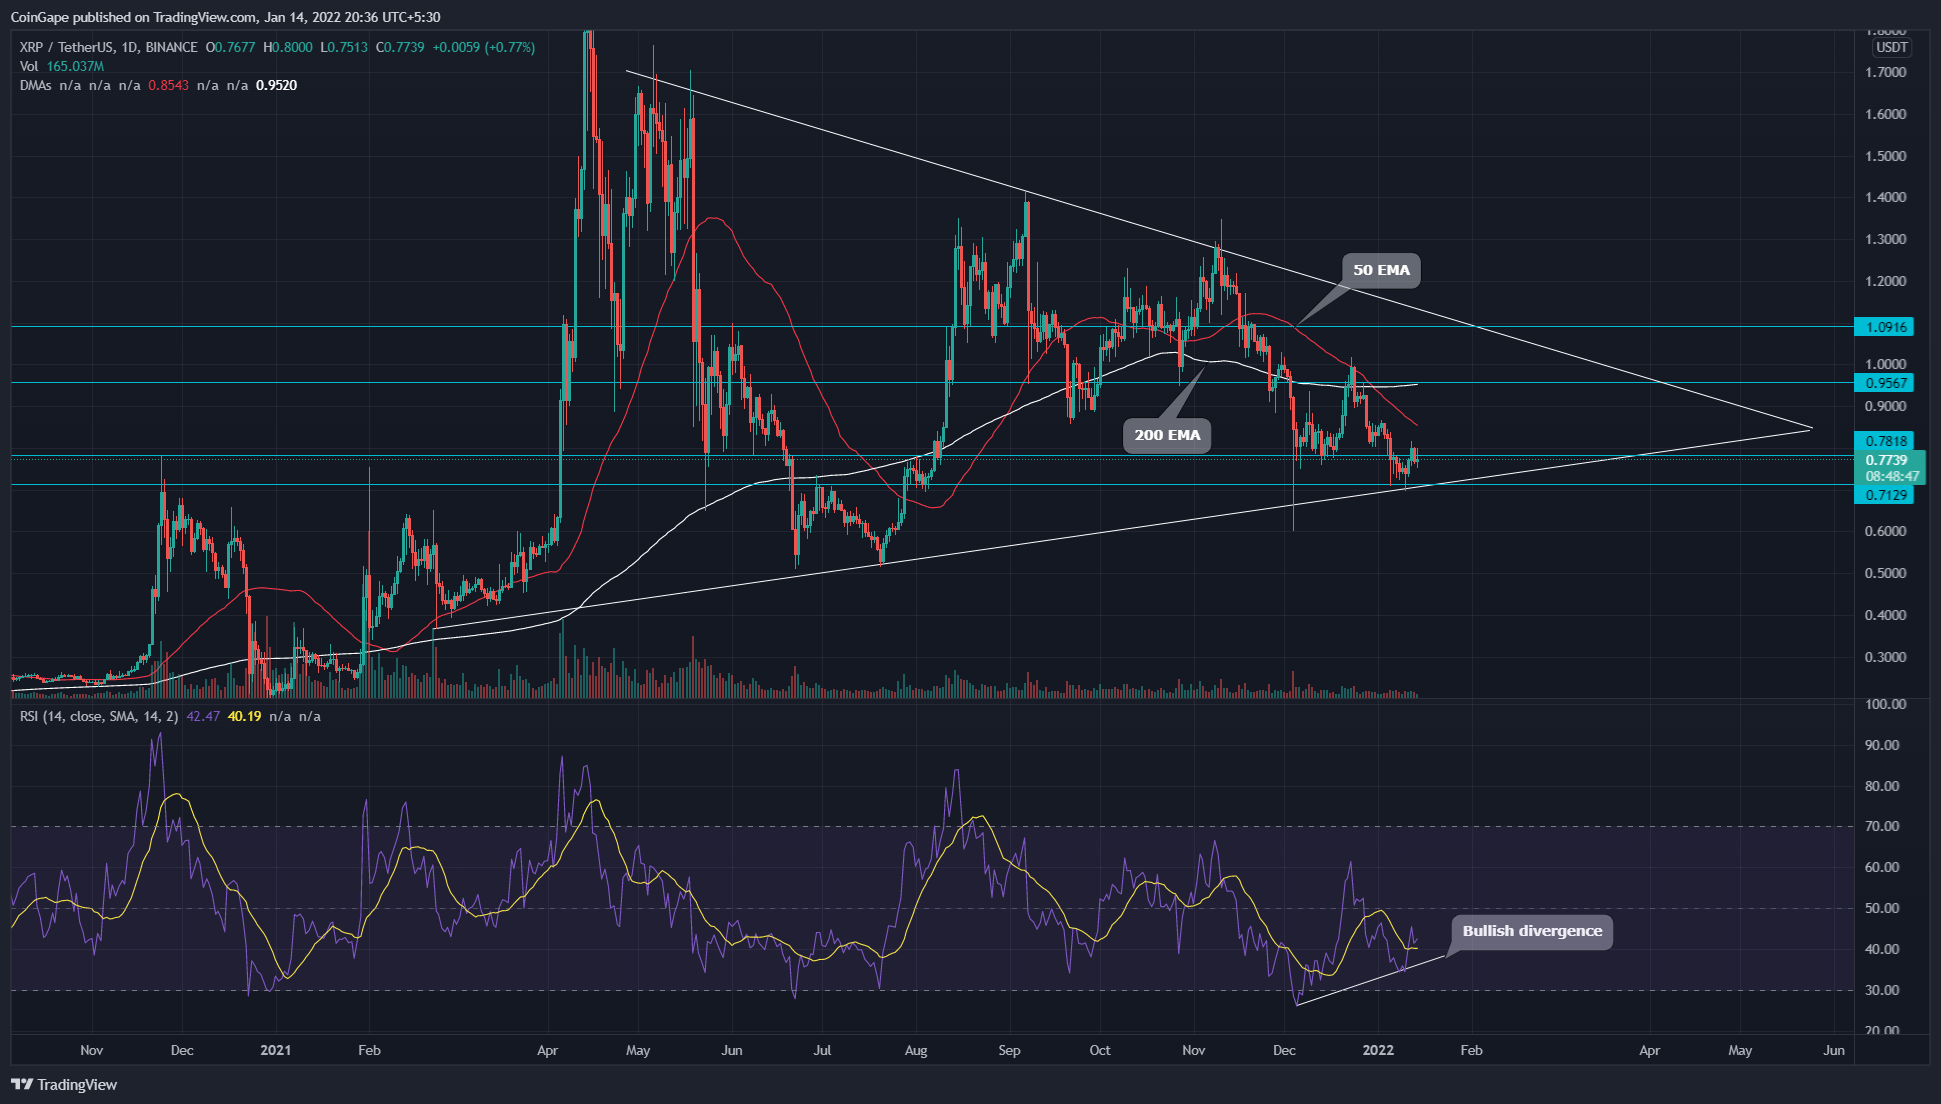Image resolution: width=1941 pixels, height=1104 pixels.
Task: Click the open price value O0.7677
Action: coord(231,47)
